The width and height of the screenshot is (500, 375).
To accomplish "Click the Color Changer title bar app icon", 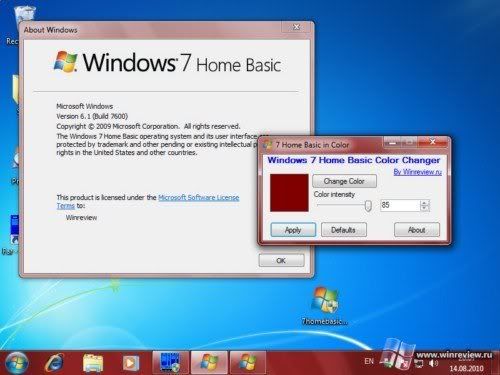I will point(268,145).
